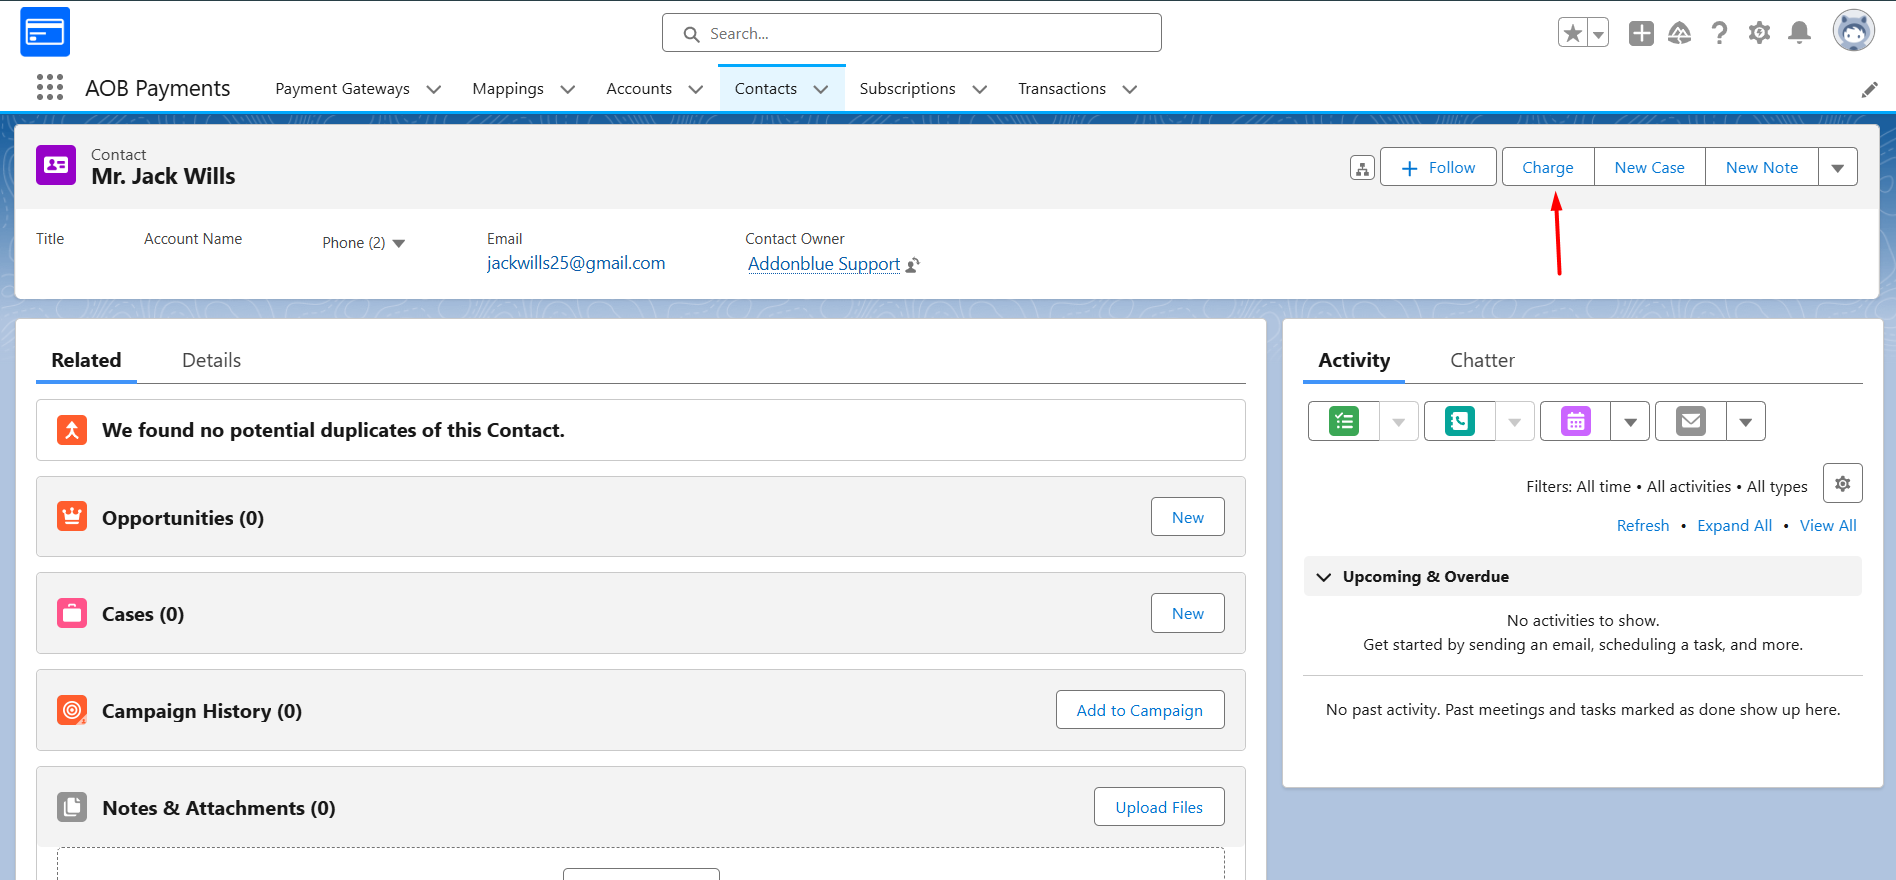Open the Favorites star icon

pyautogui.click(x=1573, y=33)
